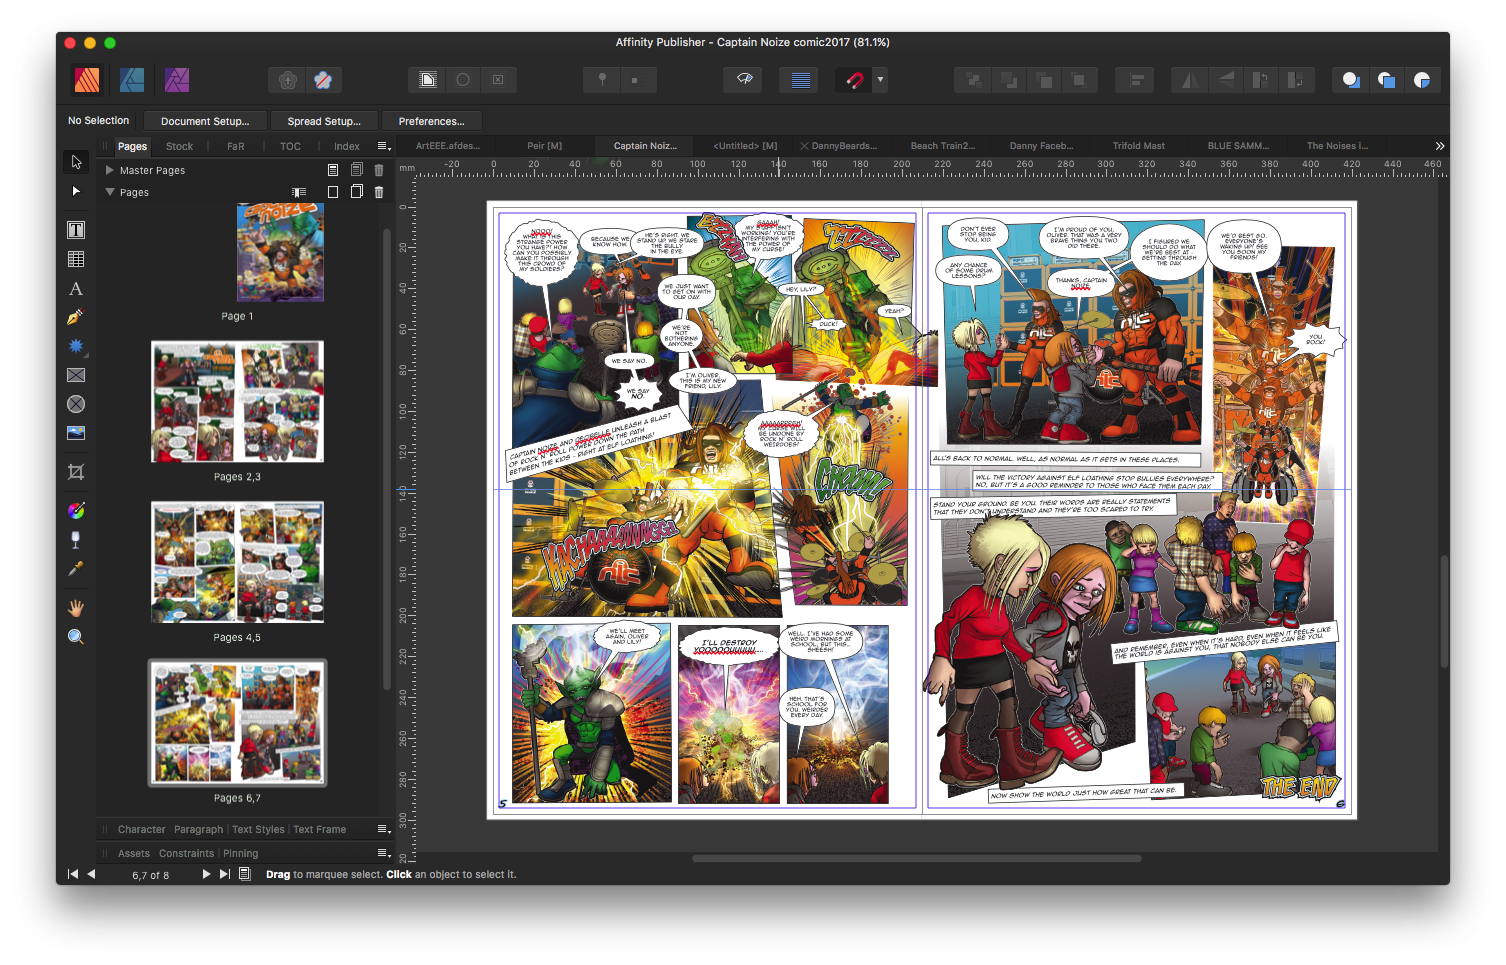Click the Document Setup button

[x=205, y=121]
